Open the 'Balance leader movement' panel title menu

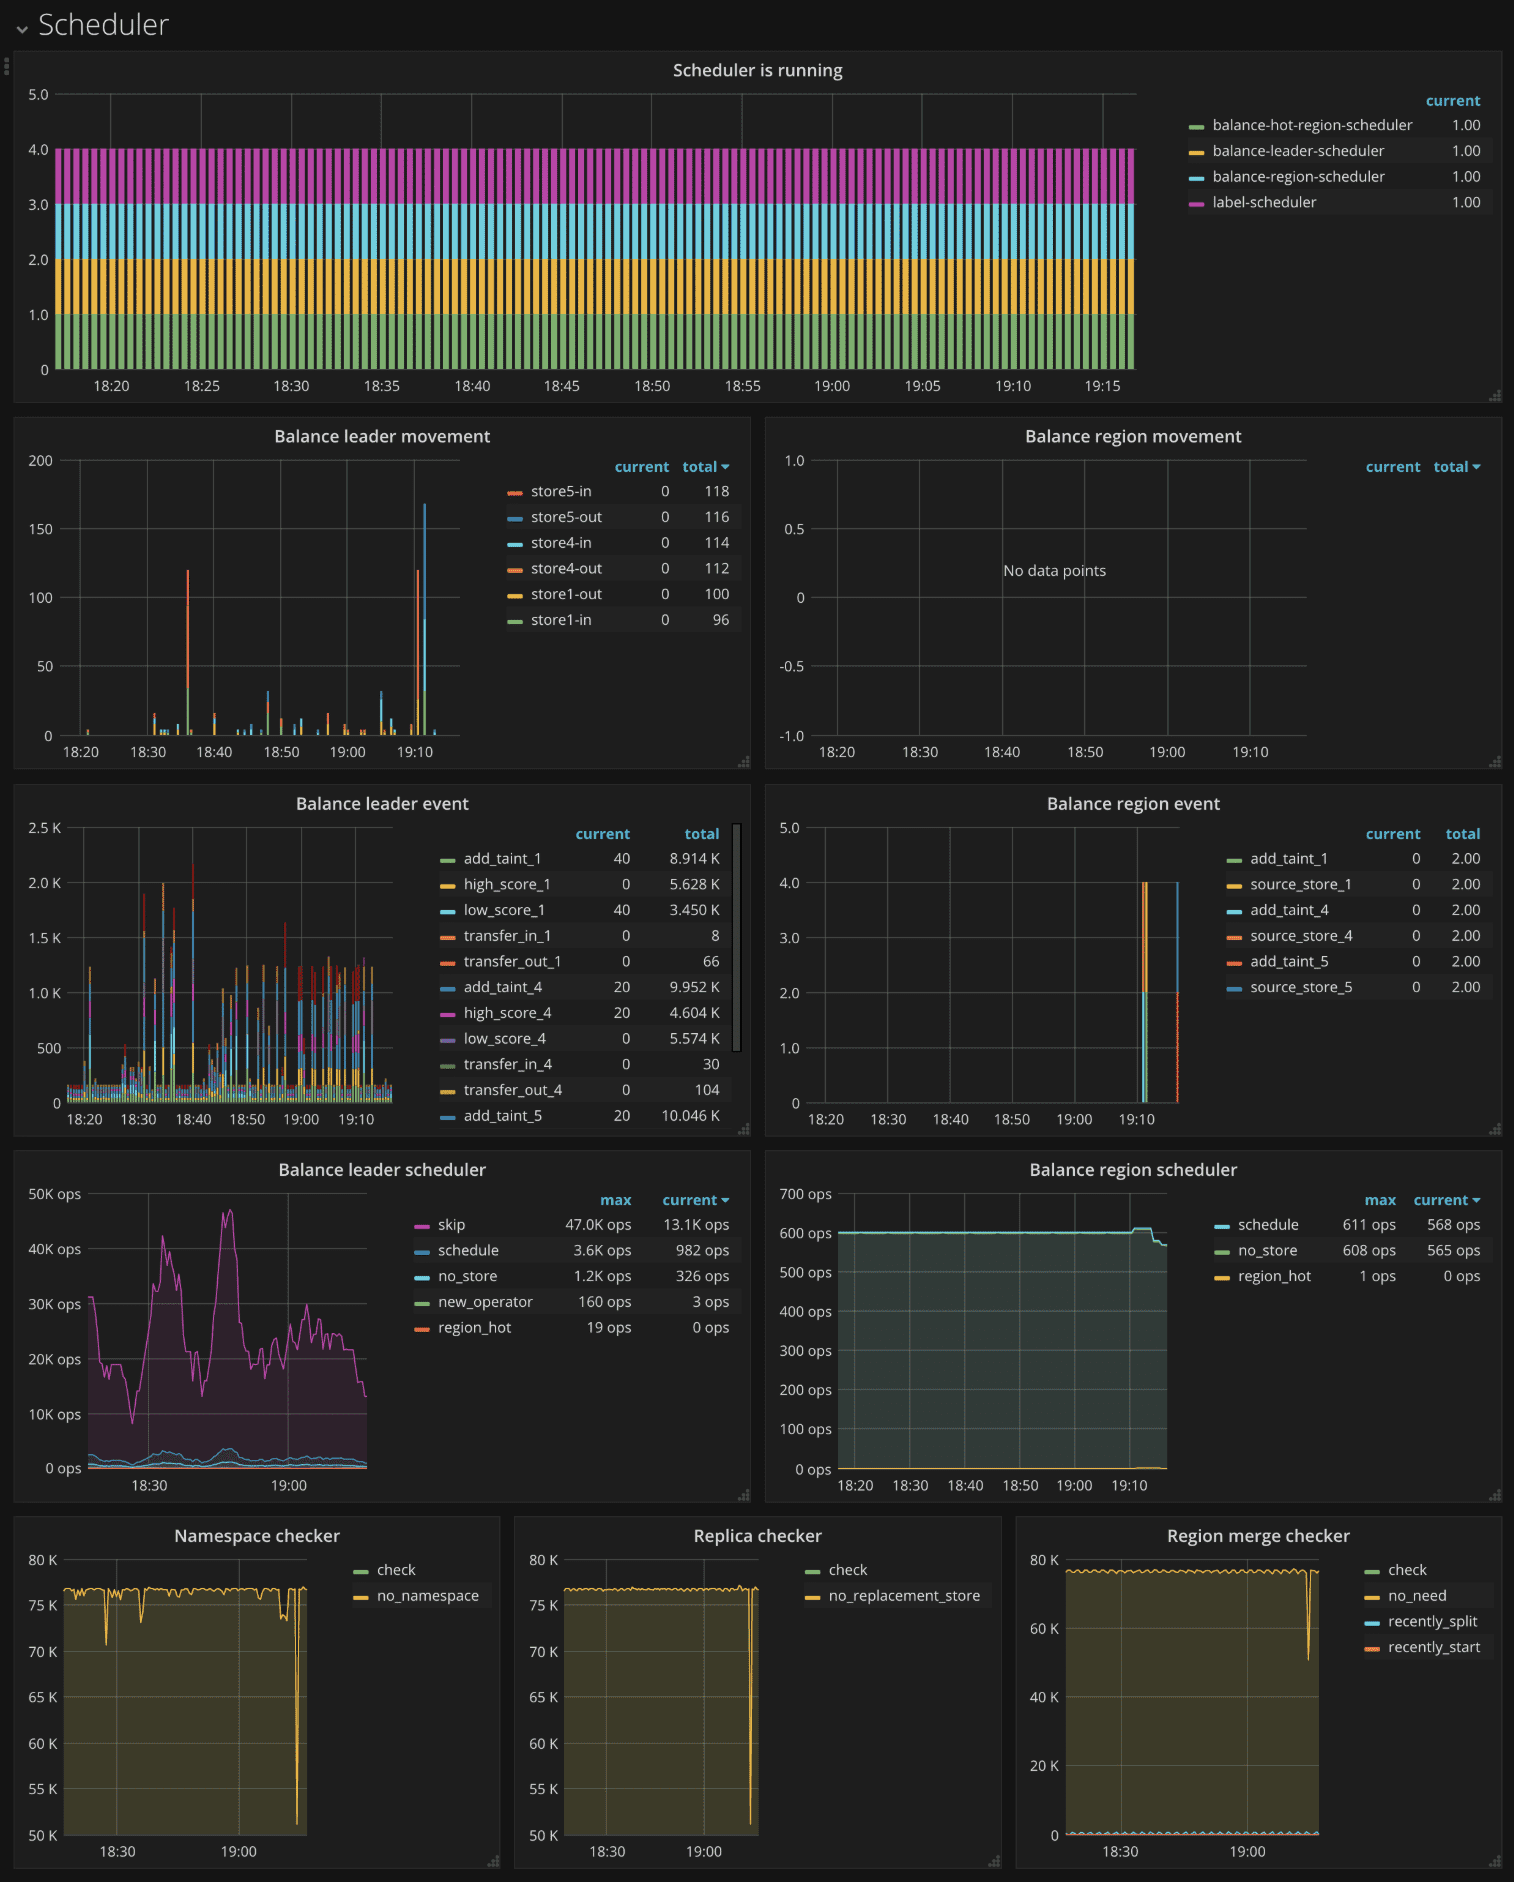pyautogui.click(x=382, y=436)
